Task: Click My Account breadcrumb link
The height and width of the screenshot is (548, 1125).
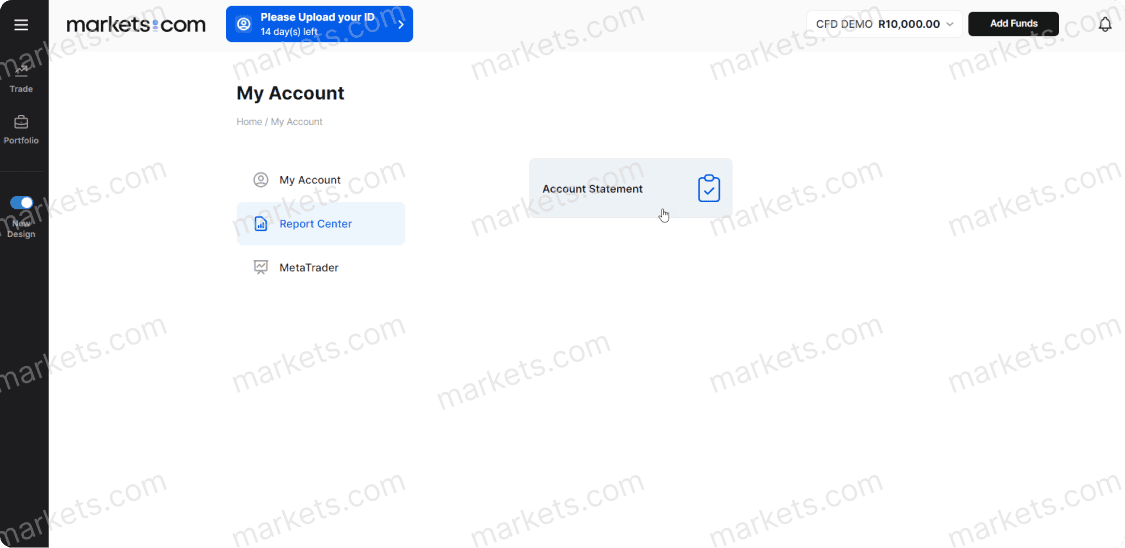Action: tap(296, 122)
